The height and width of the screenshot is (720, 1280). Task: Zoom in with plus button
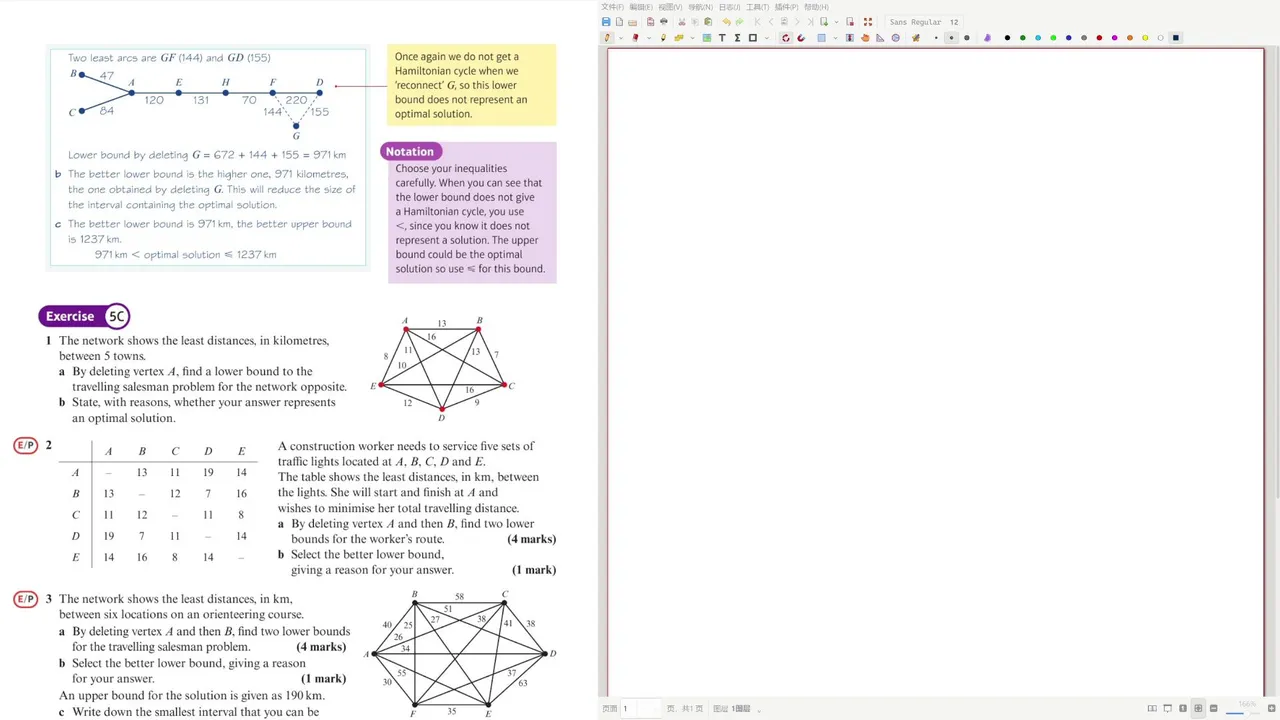(1271, 708)
